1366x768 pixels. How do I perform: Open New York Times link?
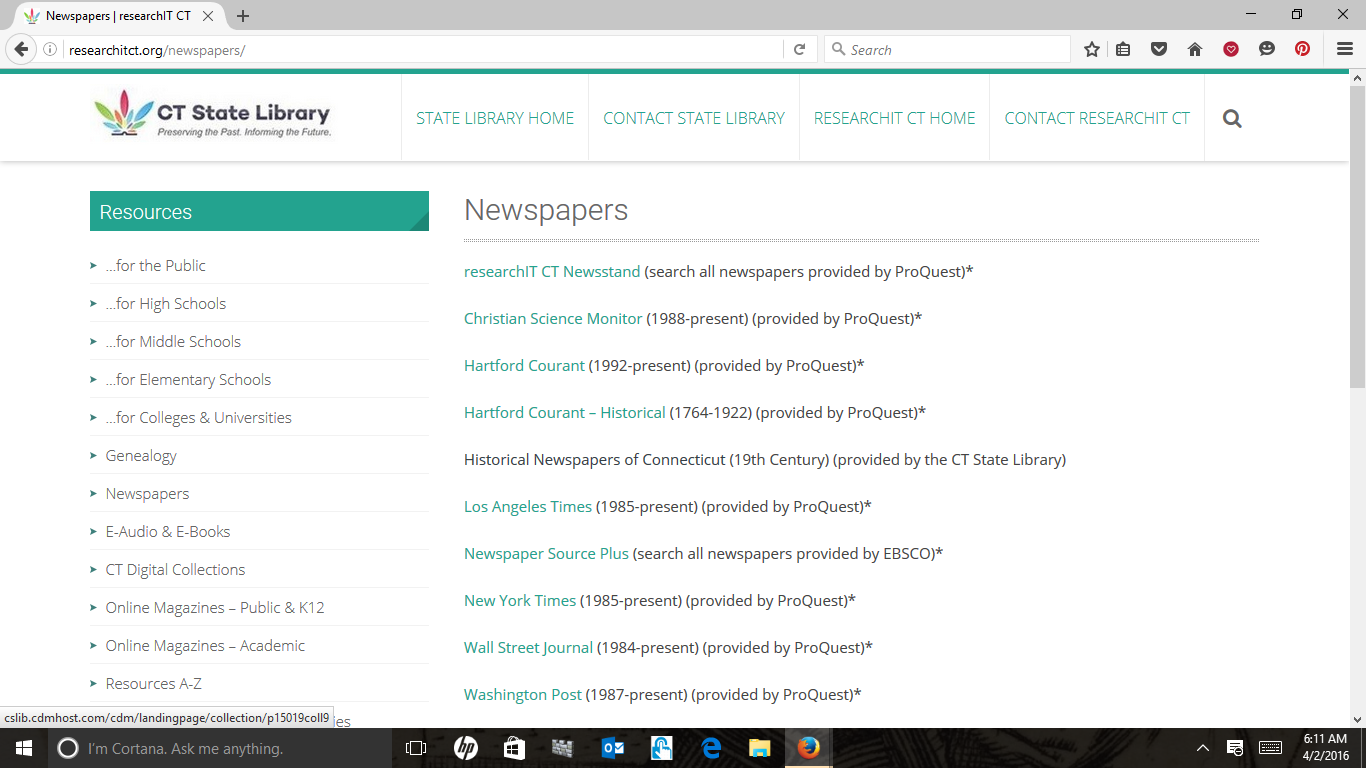click(520, 600)
